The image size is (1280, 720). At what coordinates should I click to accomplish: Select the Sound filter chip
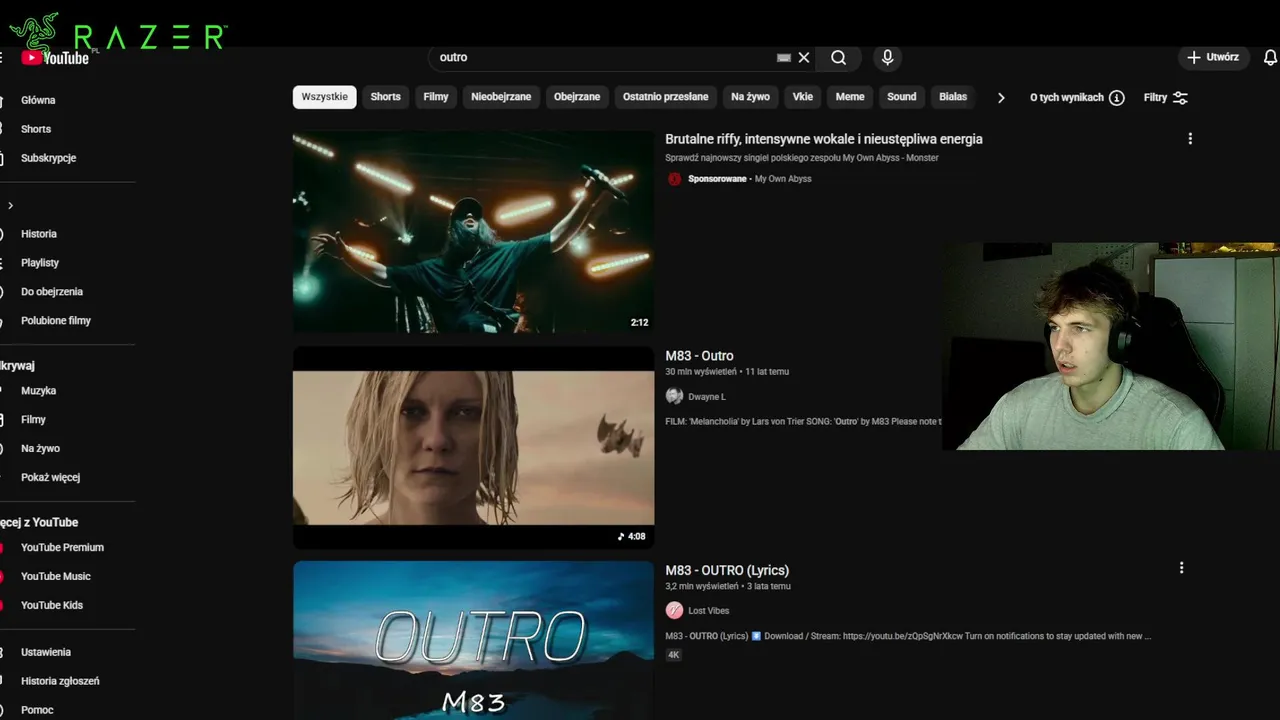pyautogui.click(x=902, y=97)
